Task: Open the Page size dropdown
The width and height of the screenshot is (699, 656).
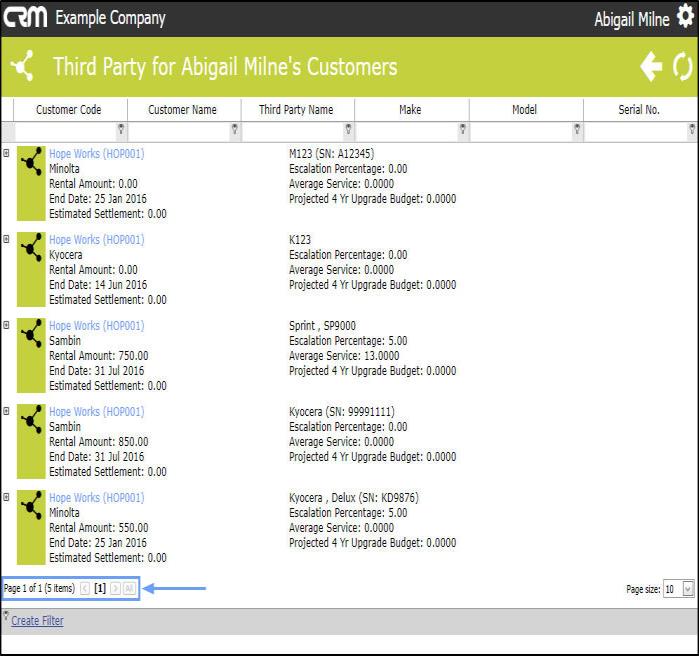Action: (x=688, y=589)
